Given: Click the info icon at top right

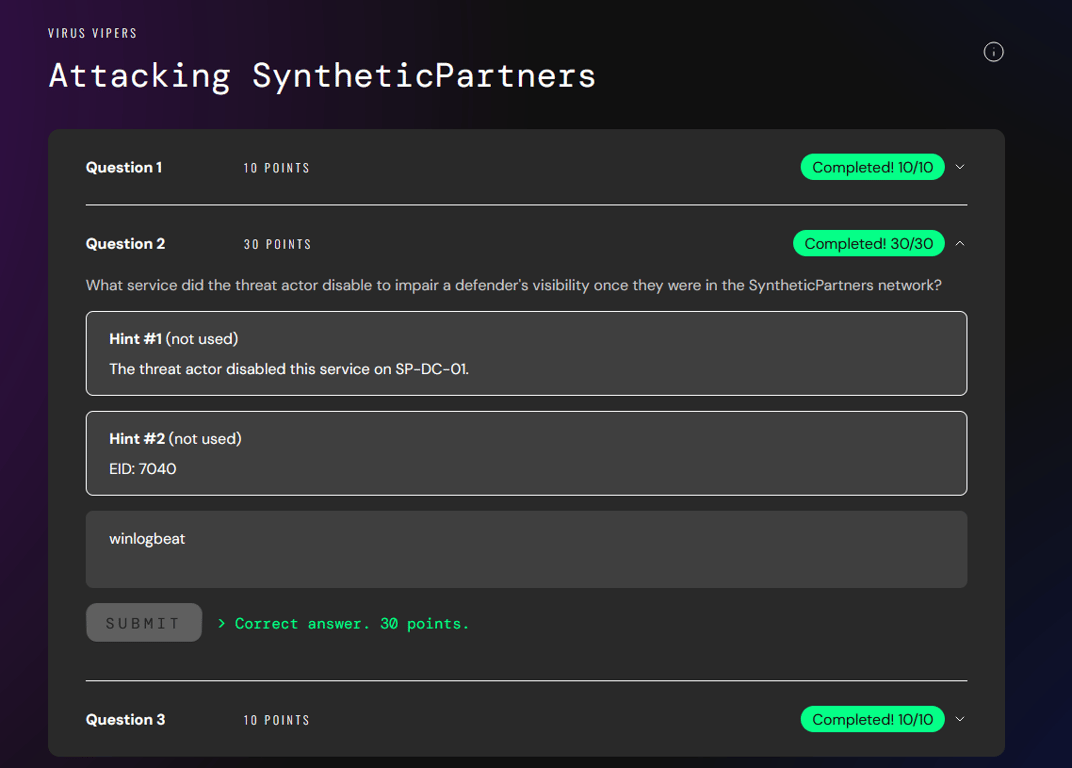Looking at the screenshot, I should 993,52.
